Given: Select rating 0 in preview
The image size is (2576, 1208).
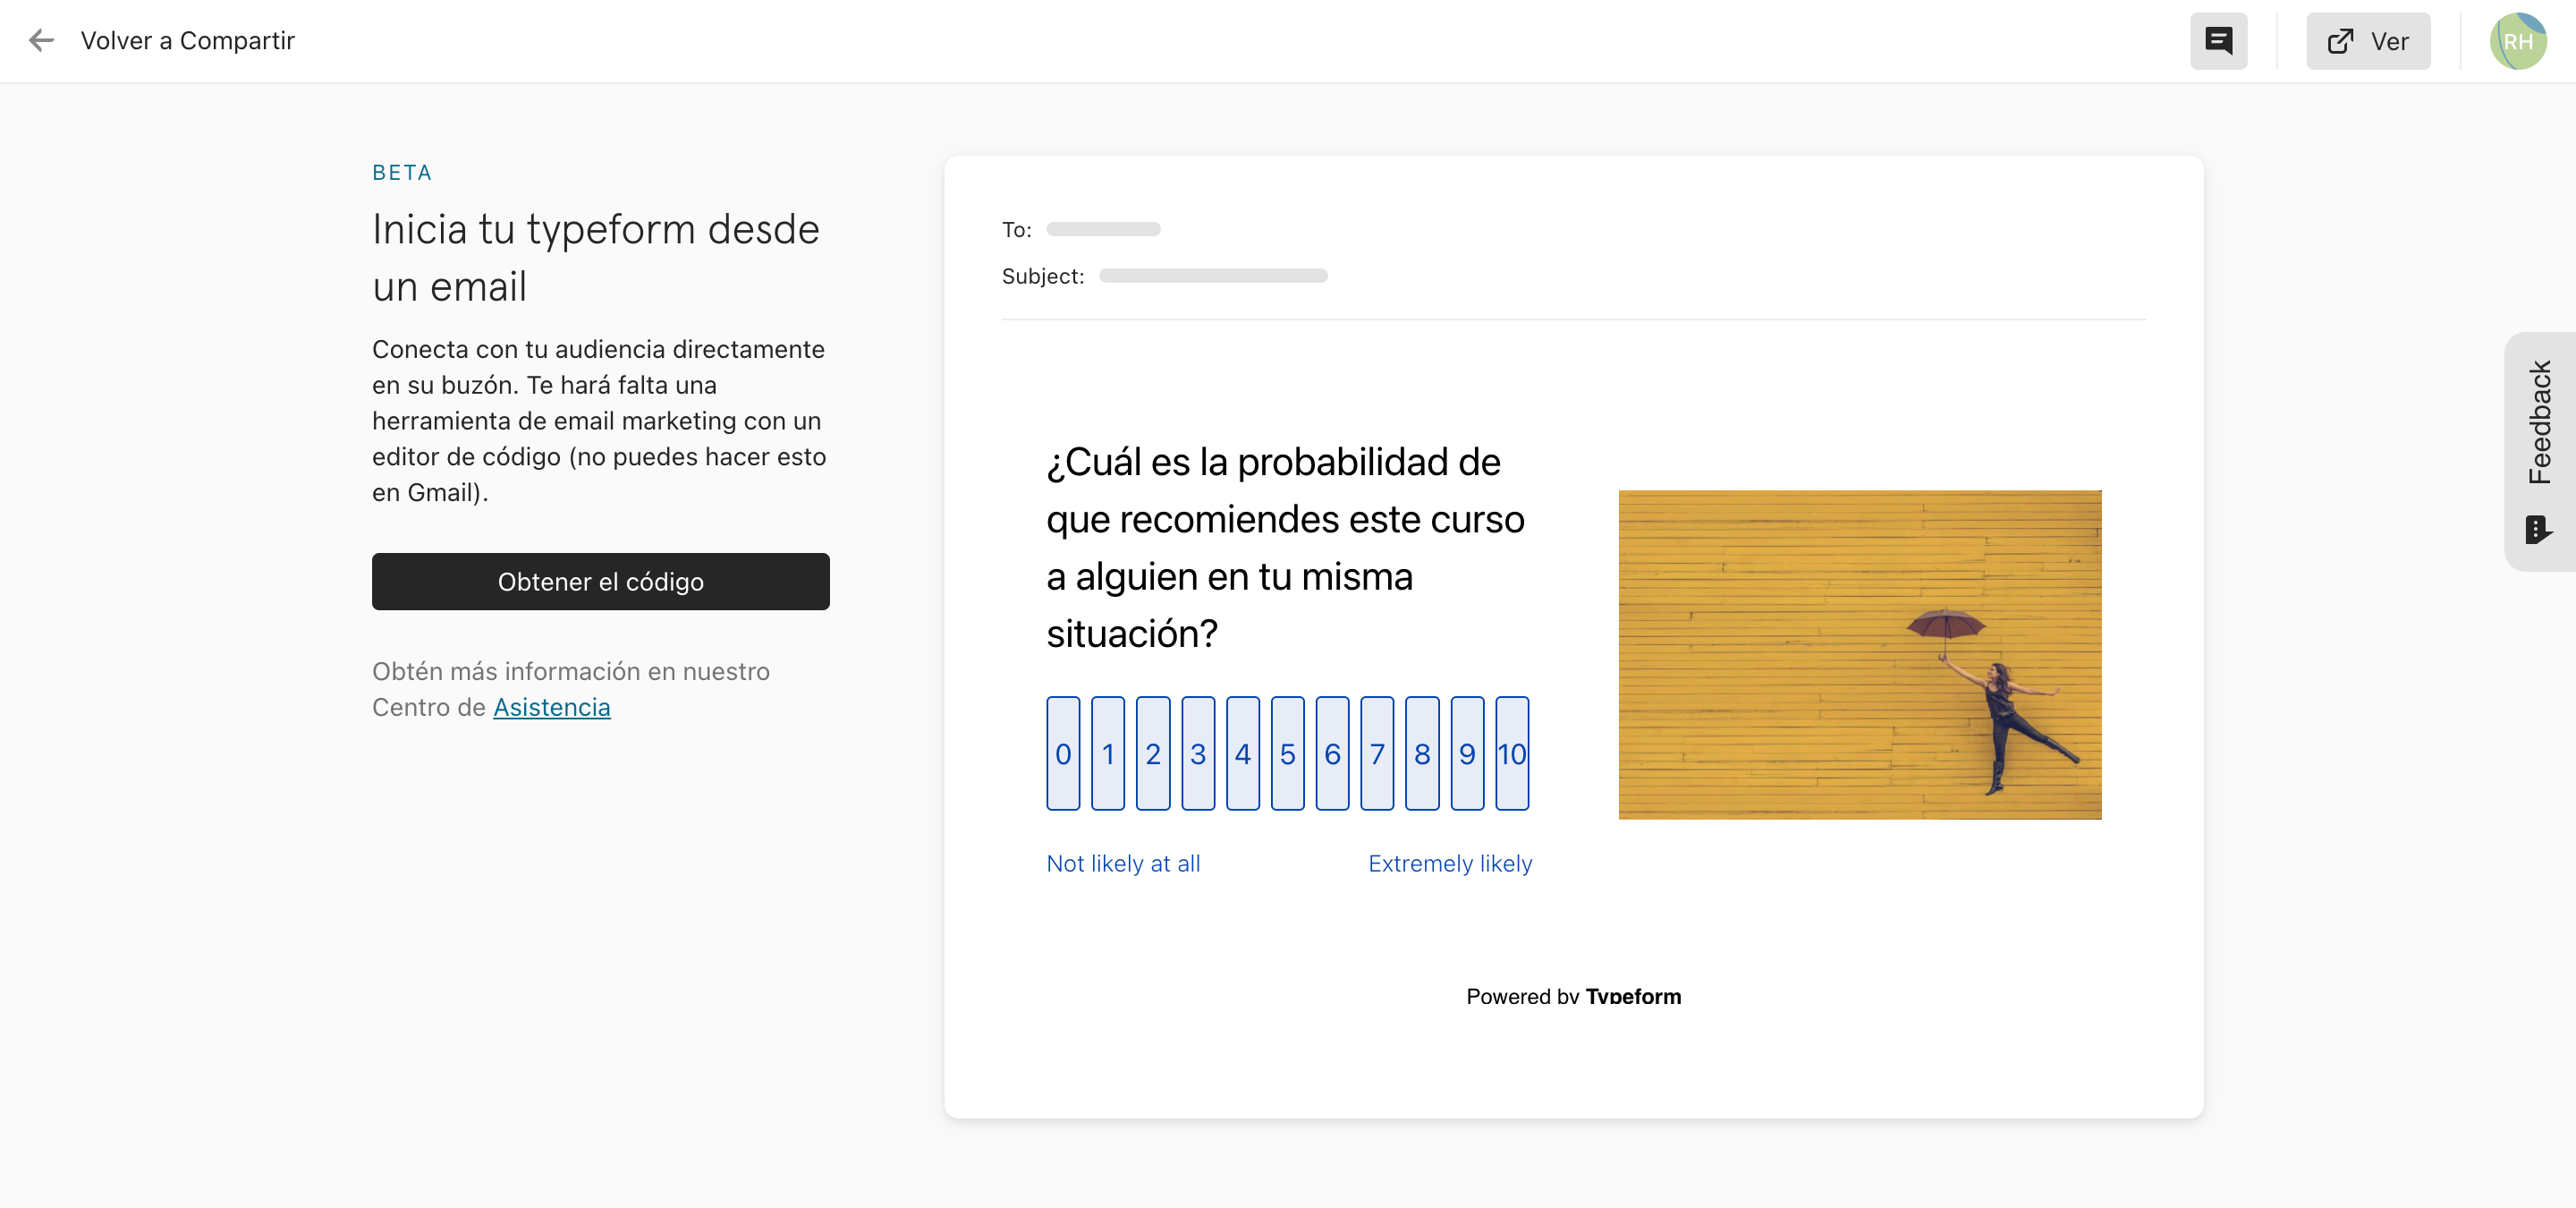Looking at the screenshot, I should pyautogui.click(x=1063, y=753).
